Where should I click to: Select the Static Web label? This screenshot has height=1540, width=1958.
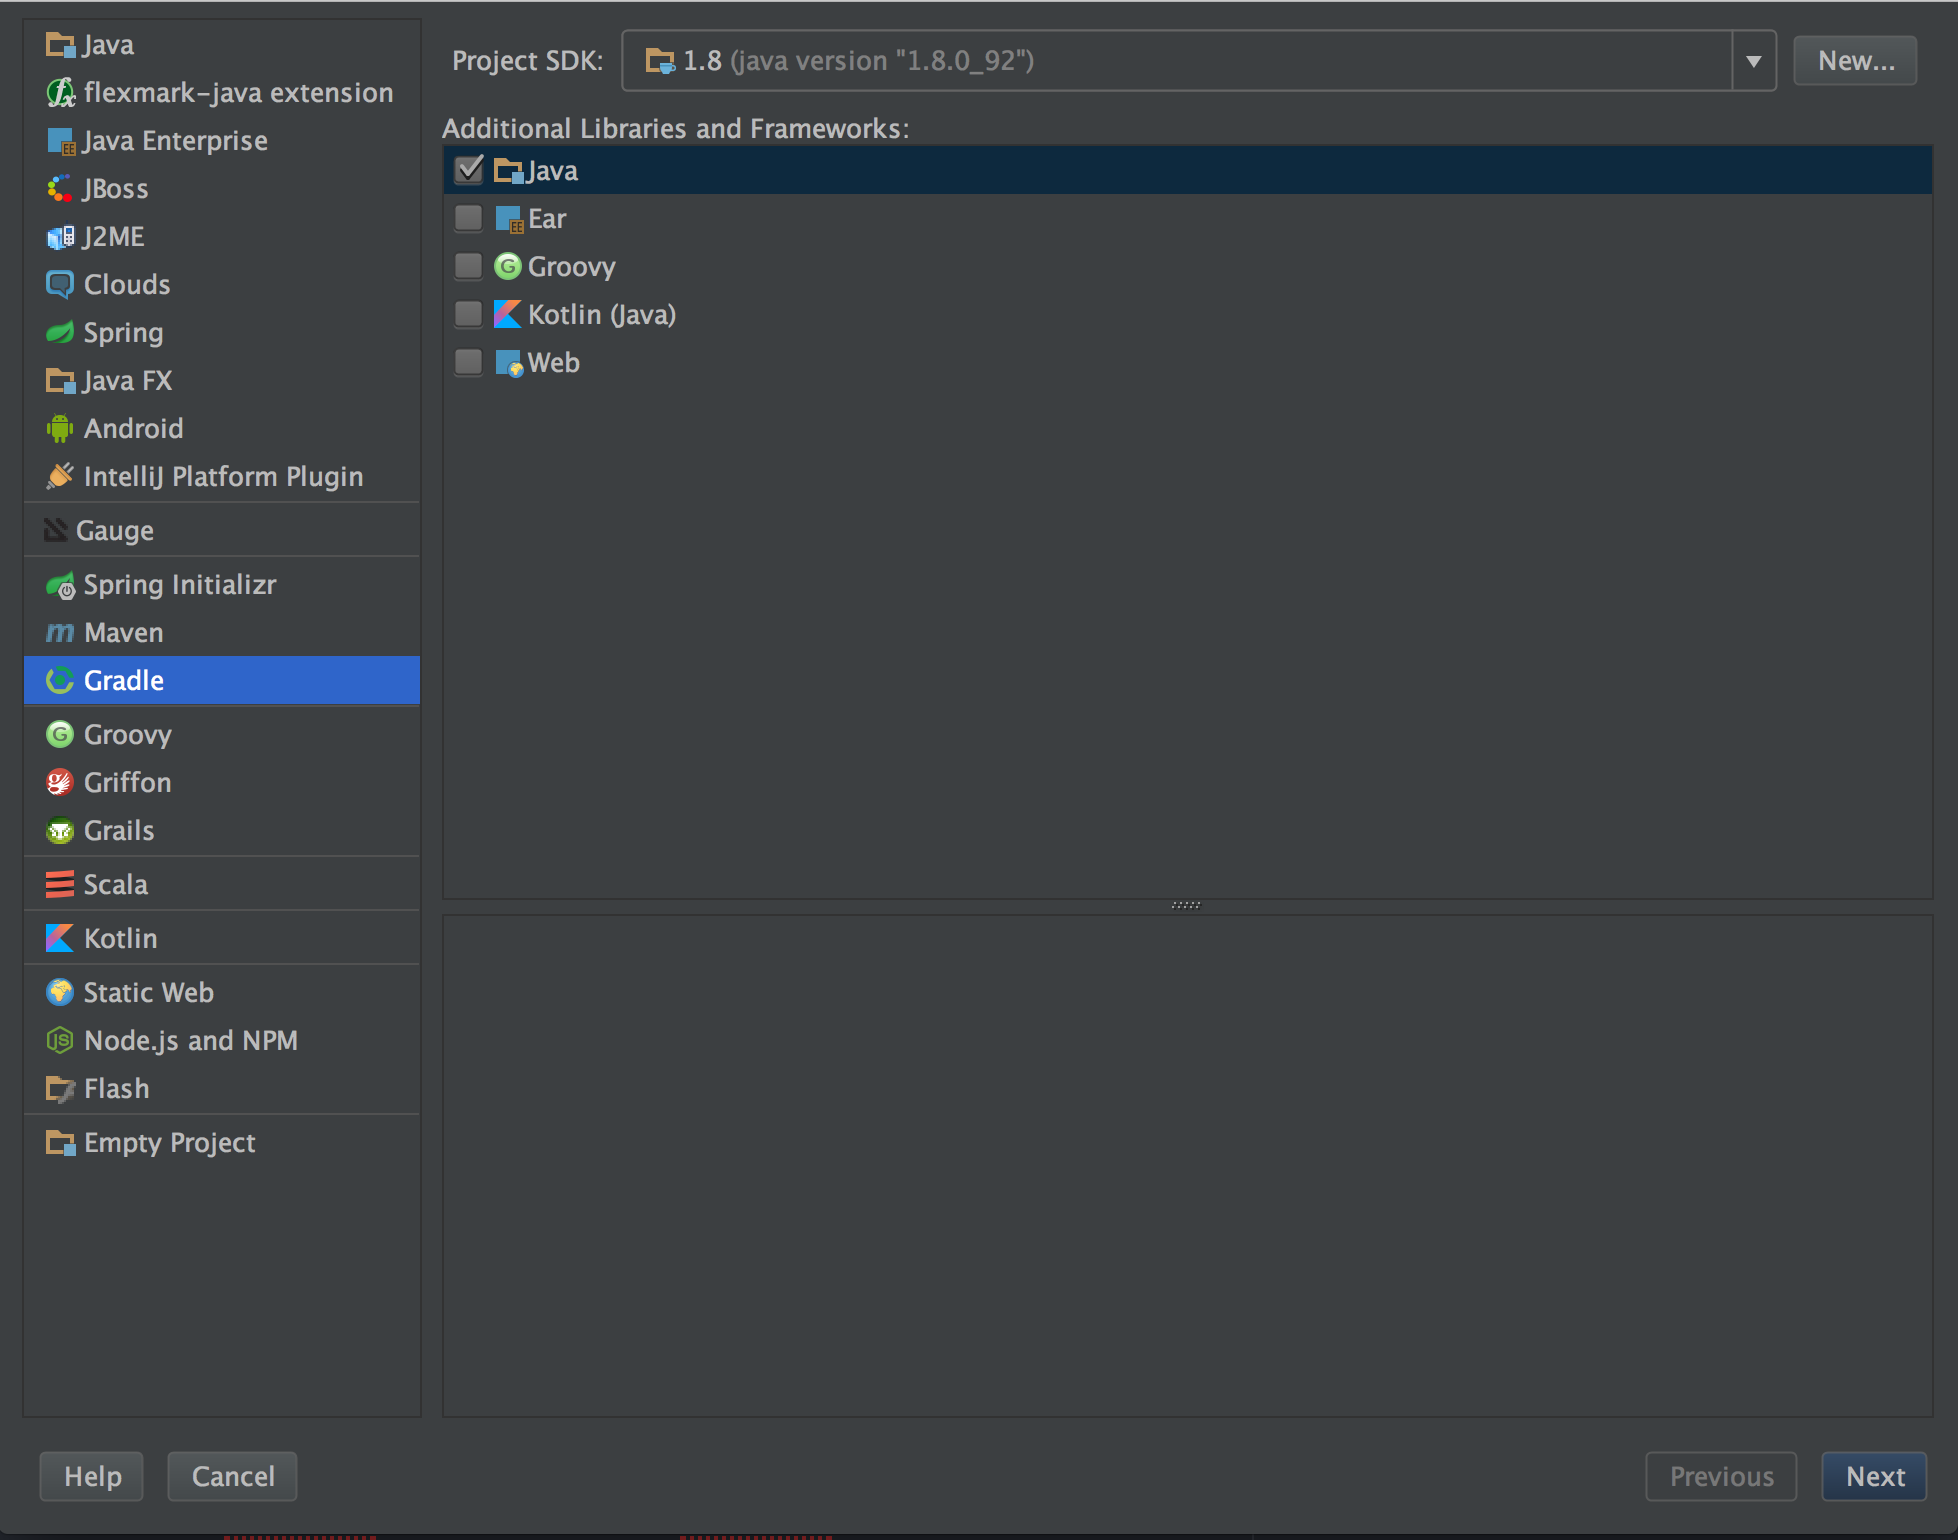149,993
